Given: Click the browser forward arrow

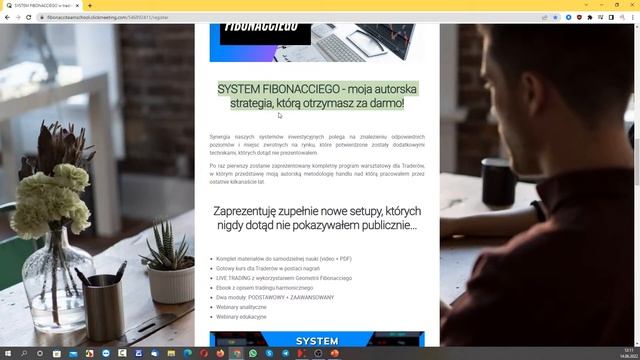Looking at the screenshot, I should click(18, 18).
